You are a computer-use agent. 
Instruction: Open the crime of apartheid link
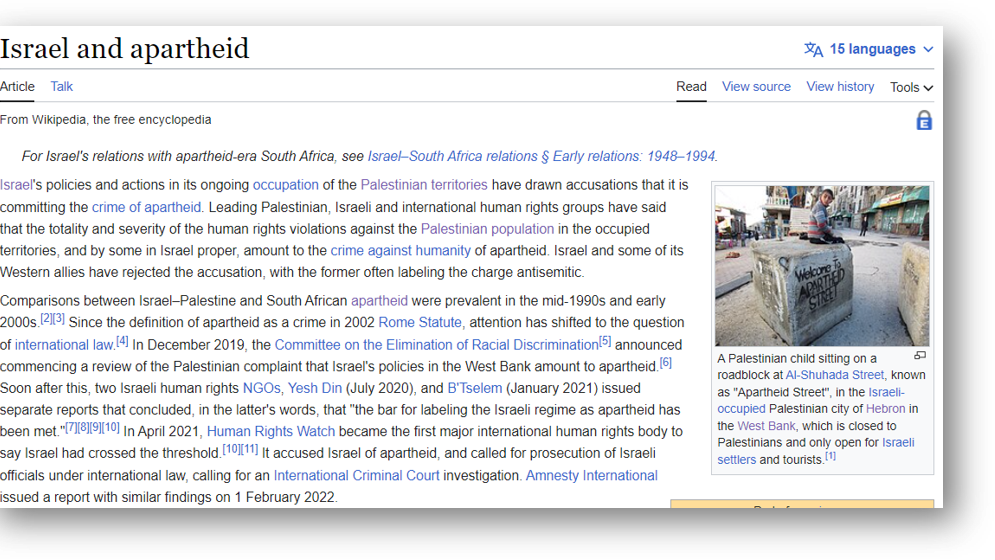146,207
